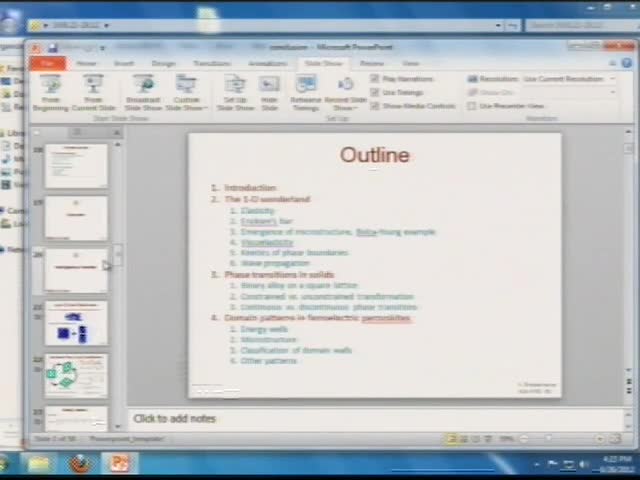This screenshot has height=480, width=640.
Task: Start slideshow From Beginning
Action: coord(50,91)
